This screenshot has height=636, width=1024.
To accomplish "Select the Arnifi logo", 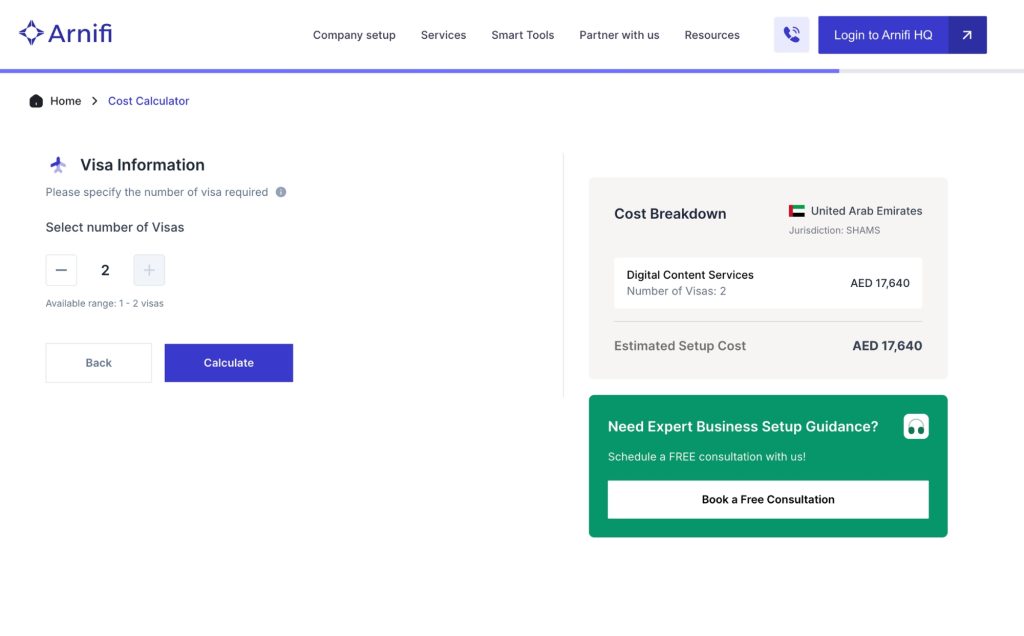I will coord(65,31).
